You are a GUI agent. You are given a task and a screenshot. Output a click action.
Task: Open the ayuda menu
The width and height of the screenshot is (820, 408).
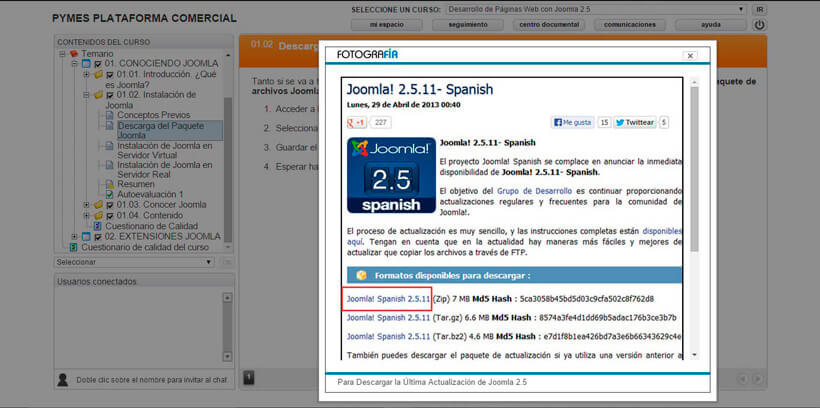[711, 25]
